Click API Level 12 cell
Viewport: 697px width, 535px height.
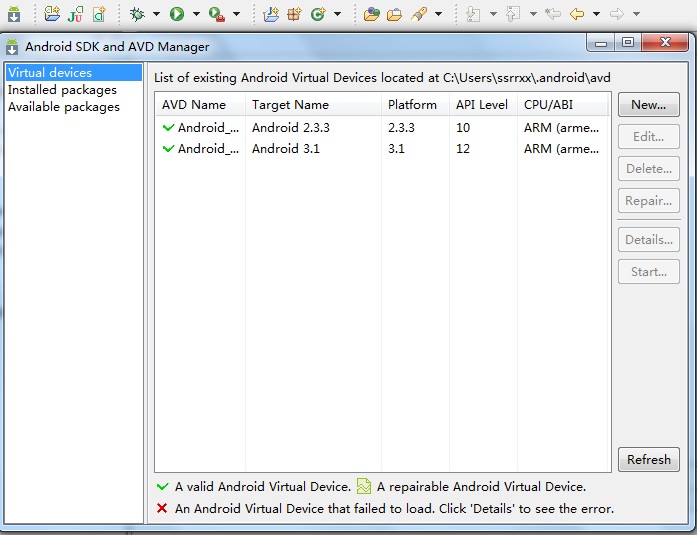click(x=463, y=149)
